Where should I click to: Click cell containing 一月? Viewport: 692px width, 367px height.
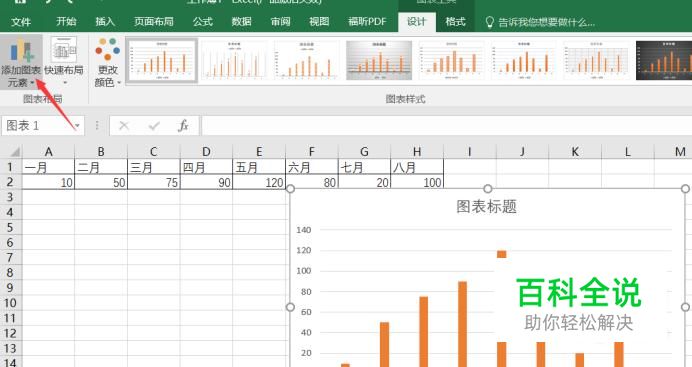click(x=48, y=167)
